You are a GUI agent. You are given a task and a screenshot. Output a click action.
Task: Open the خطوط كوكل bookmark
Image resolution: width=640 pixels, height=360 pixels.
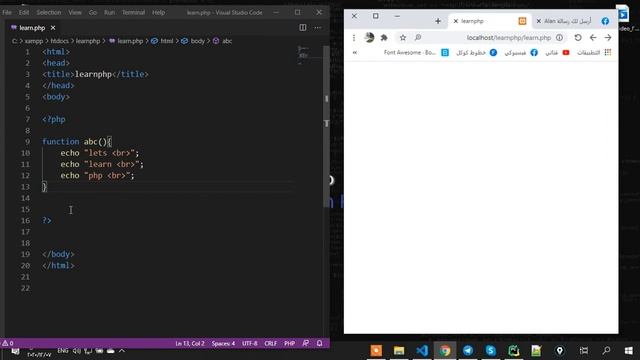coord(476,53)
